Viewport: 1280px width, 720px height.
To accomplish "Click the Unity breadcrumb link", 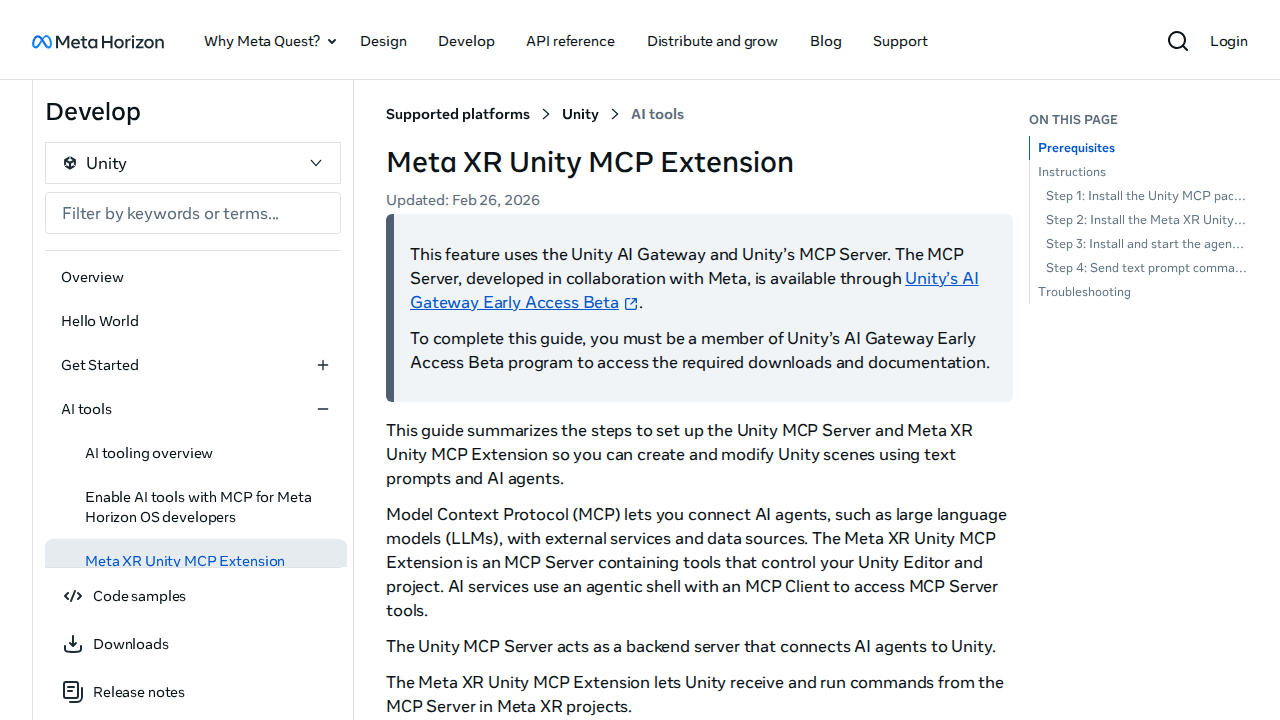I will [x=580, y=114].
